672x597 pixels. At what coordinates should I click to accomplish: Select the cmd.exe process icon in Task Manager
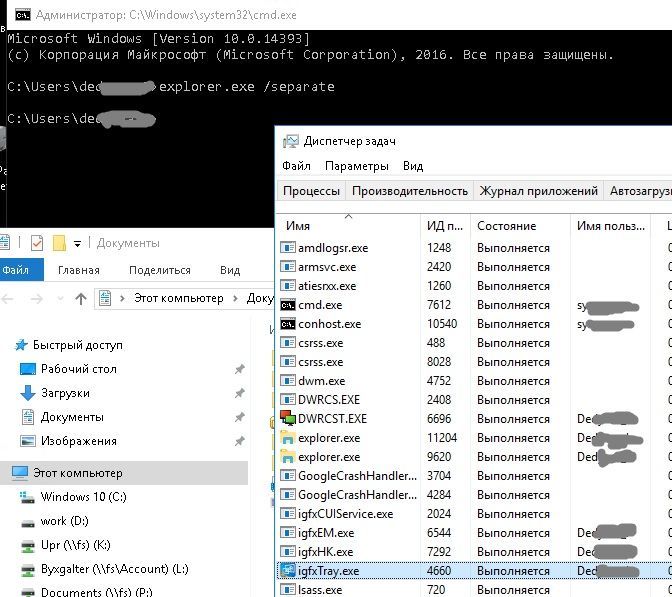(x=288, y=305)
